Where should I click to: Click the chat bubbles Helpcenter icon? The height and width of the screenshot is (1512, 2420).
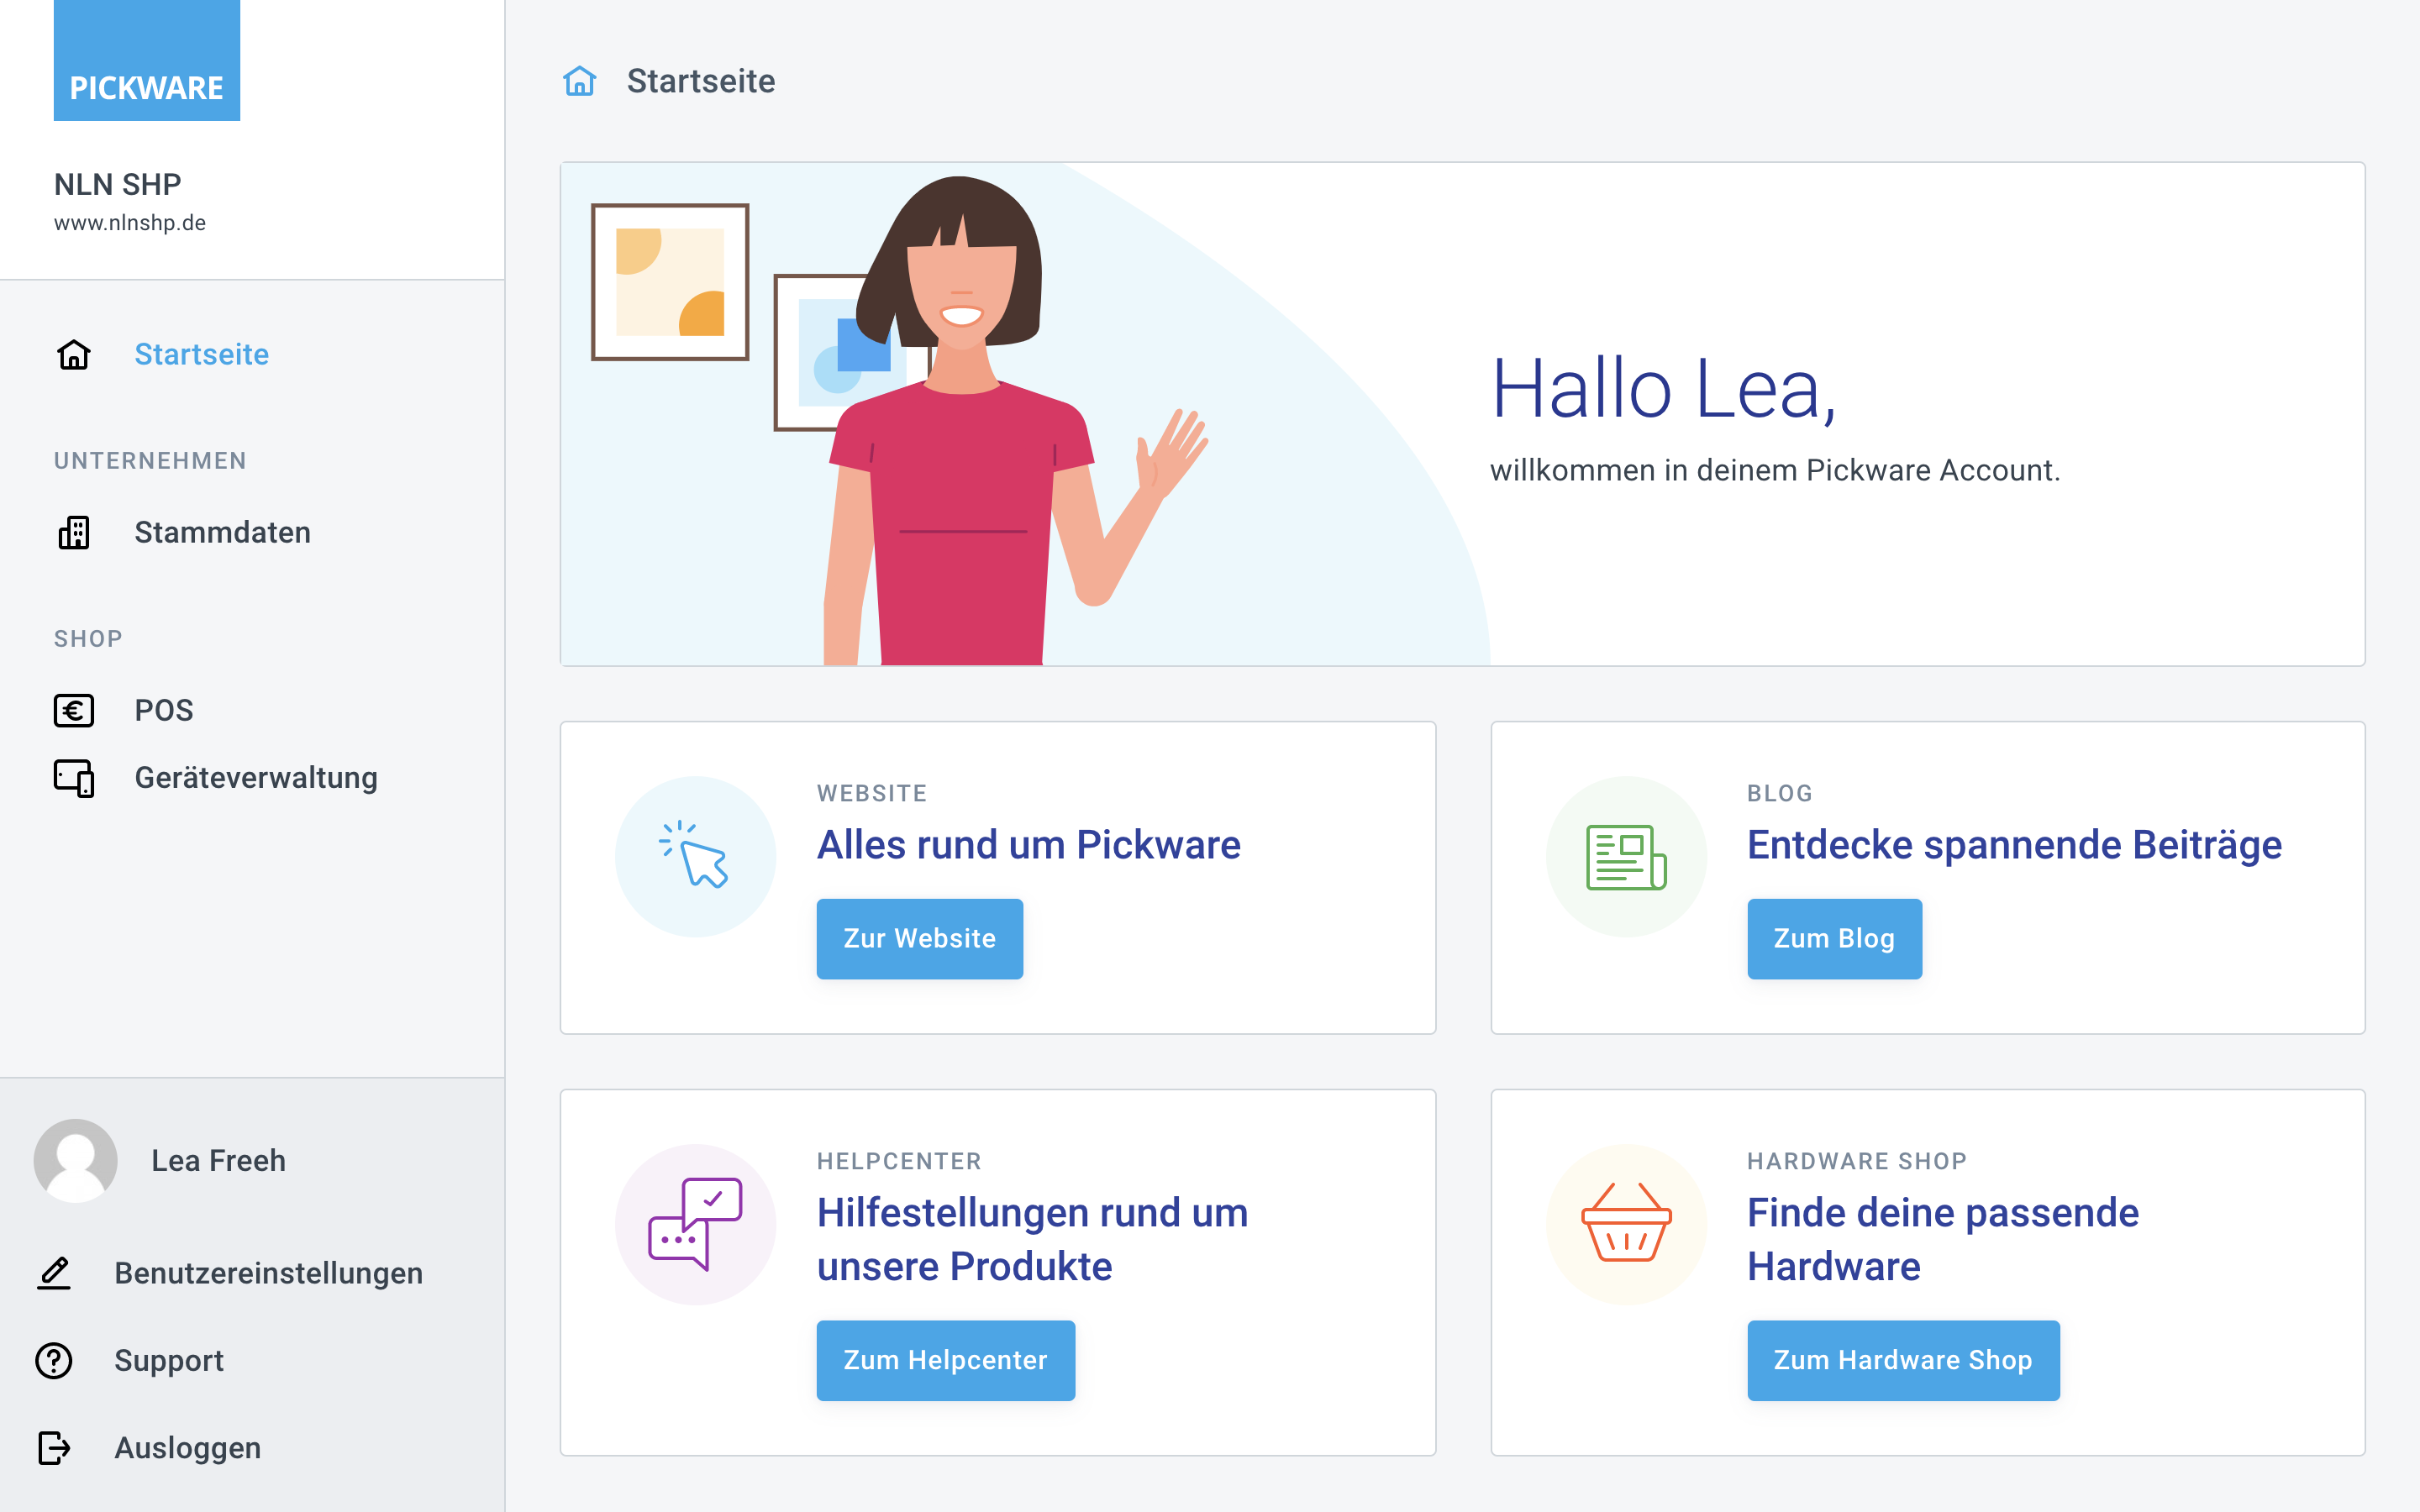pos(696,1224)
